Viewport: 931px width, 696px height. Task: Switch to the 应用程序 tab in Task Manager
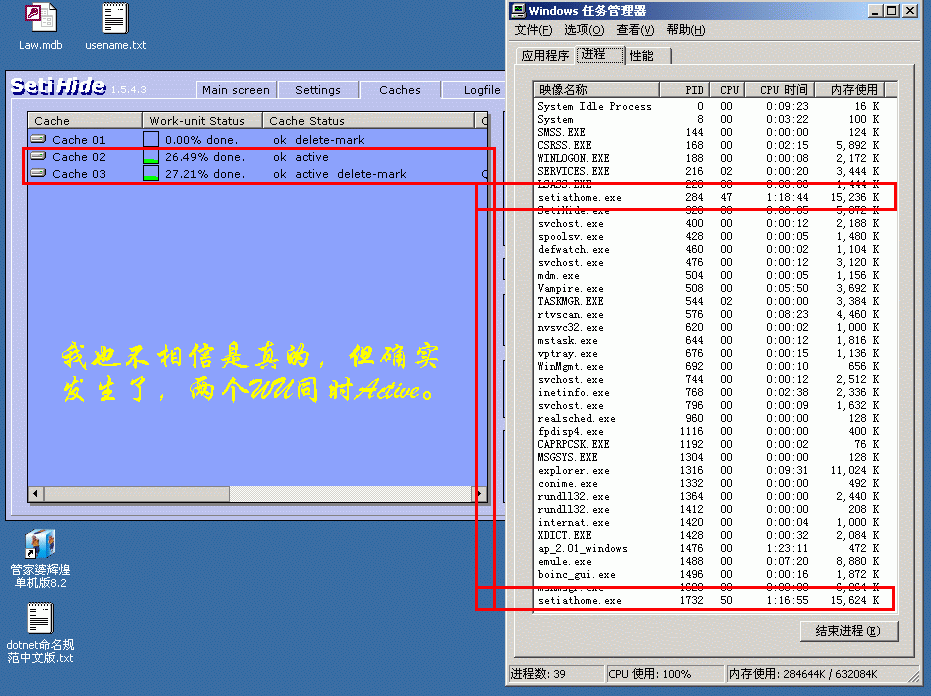point(545,56)
